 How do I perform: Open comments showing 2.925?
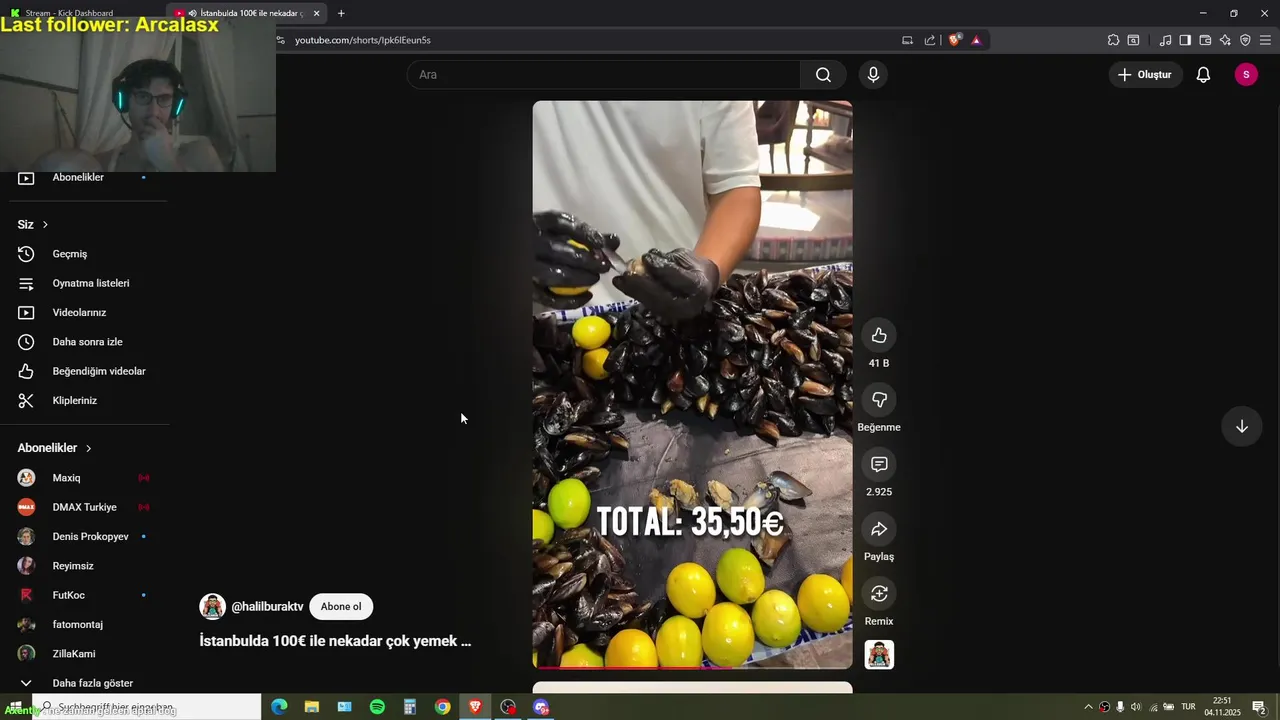coord(879,465)
